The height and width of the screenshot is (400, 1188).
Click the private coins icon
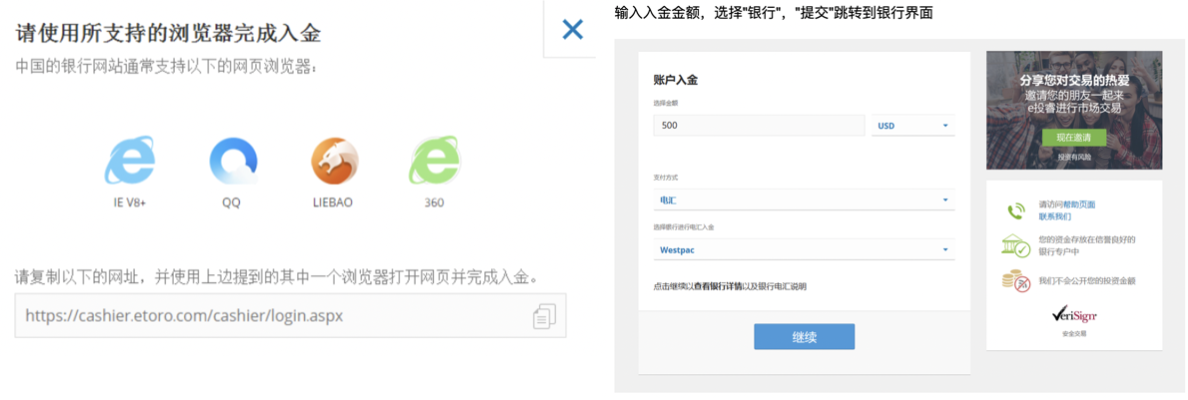[1016, 281]
